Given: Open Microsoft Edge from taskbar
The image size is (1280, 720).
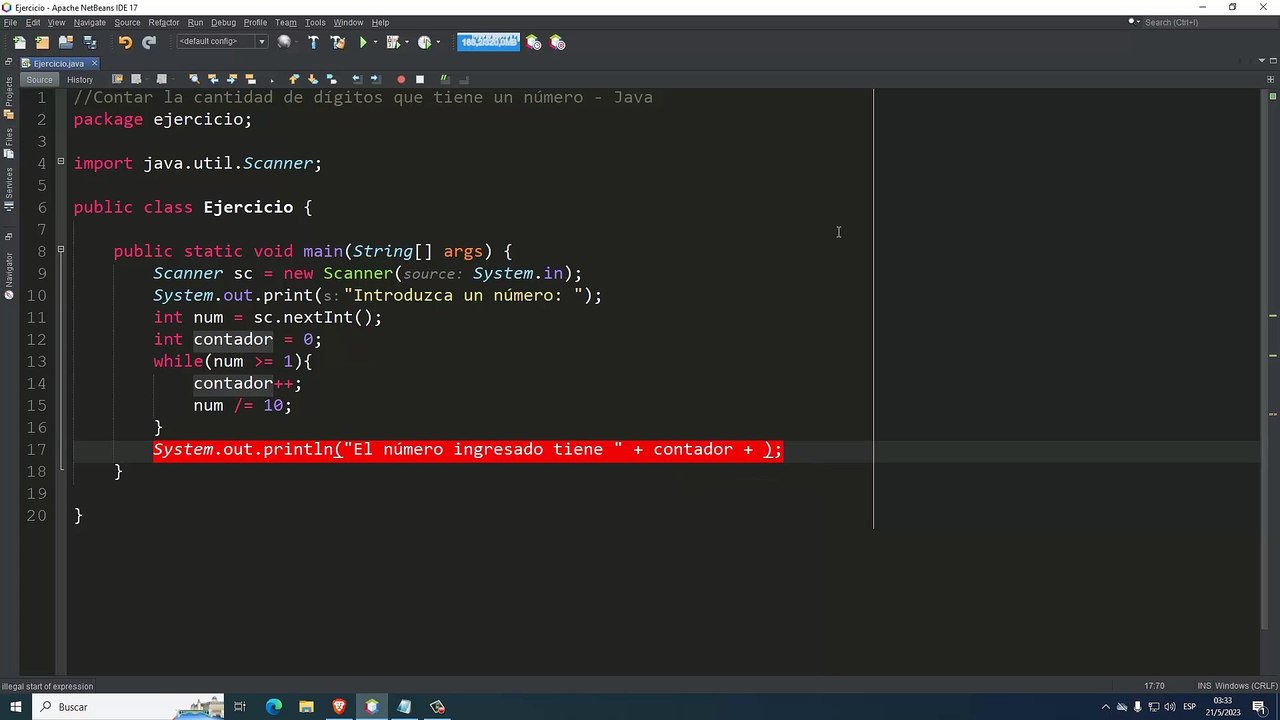Looking at the screenshot, I should (273, 707).
